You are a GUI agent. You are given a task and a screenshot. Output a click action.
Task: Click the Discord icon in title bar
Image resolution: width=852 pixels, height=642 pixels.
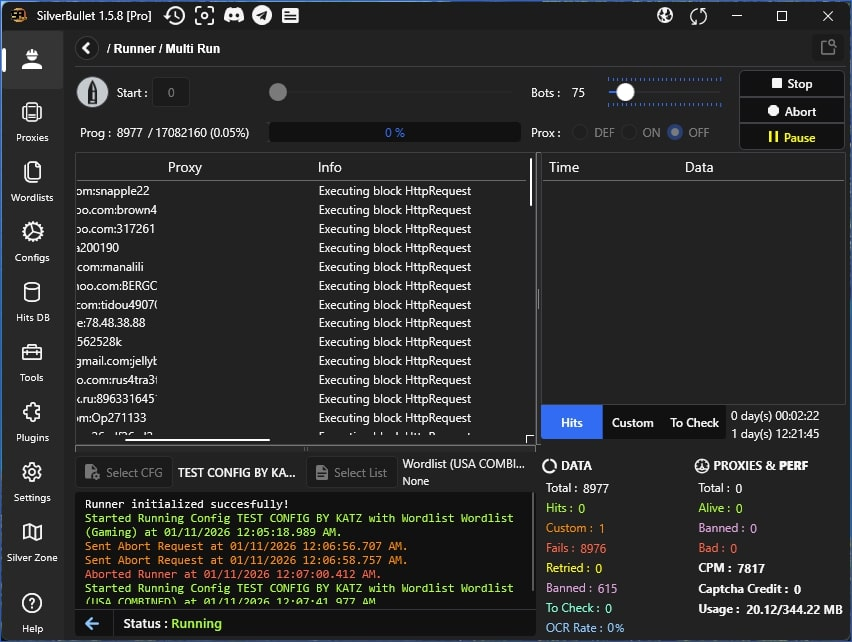click(x=233, y=16)
